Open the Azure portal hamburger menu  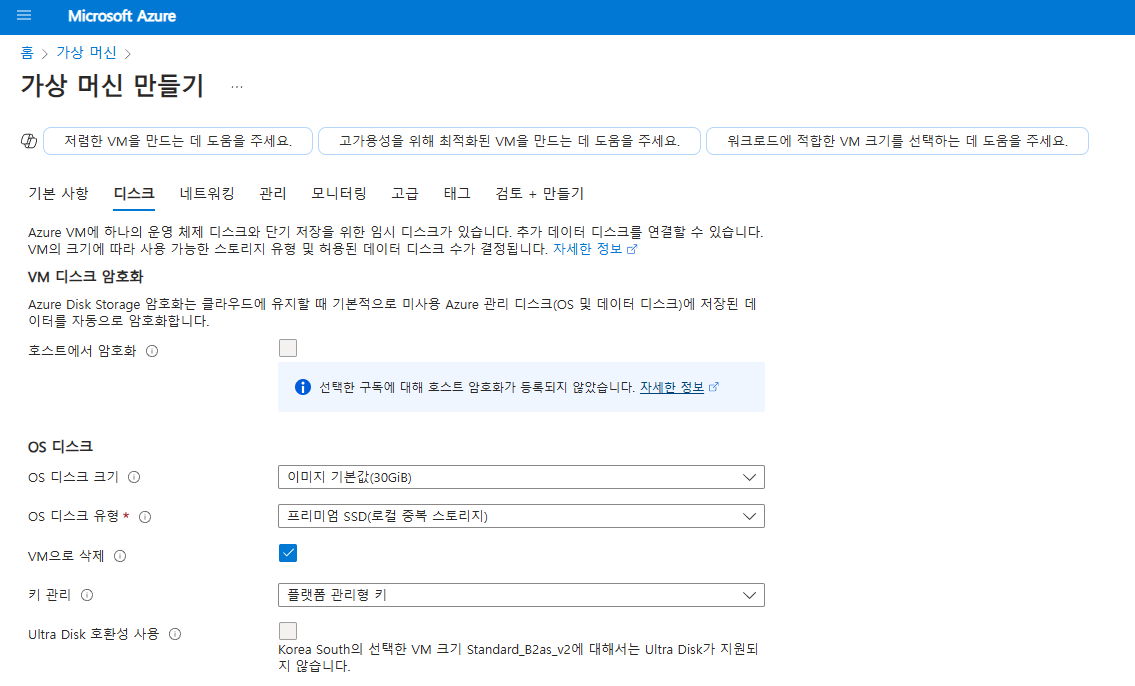(24, 15)
